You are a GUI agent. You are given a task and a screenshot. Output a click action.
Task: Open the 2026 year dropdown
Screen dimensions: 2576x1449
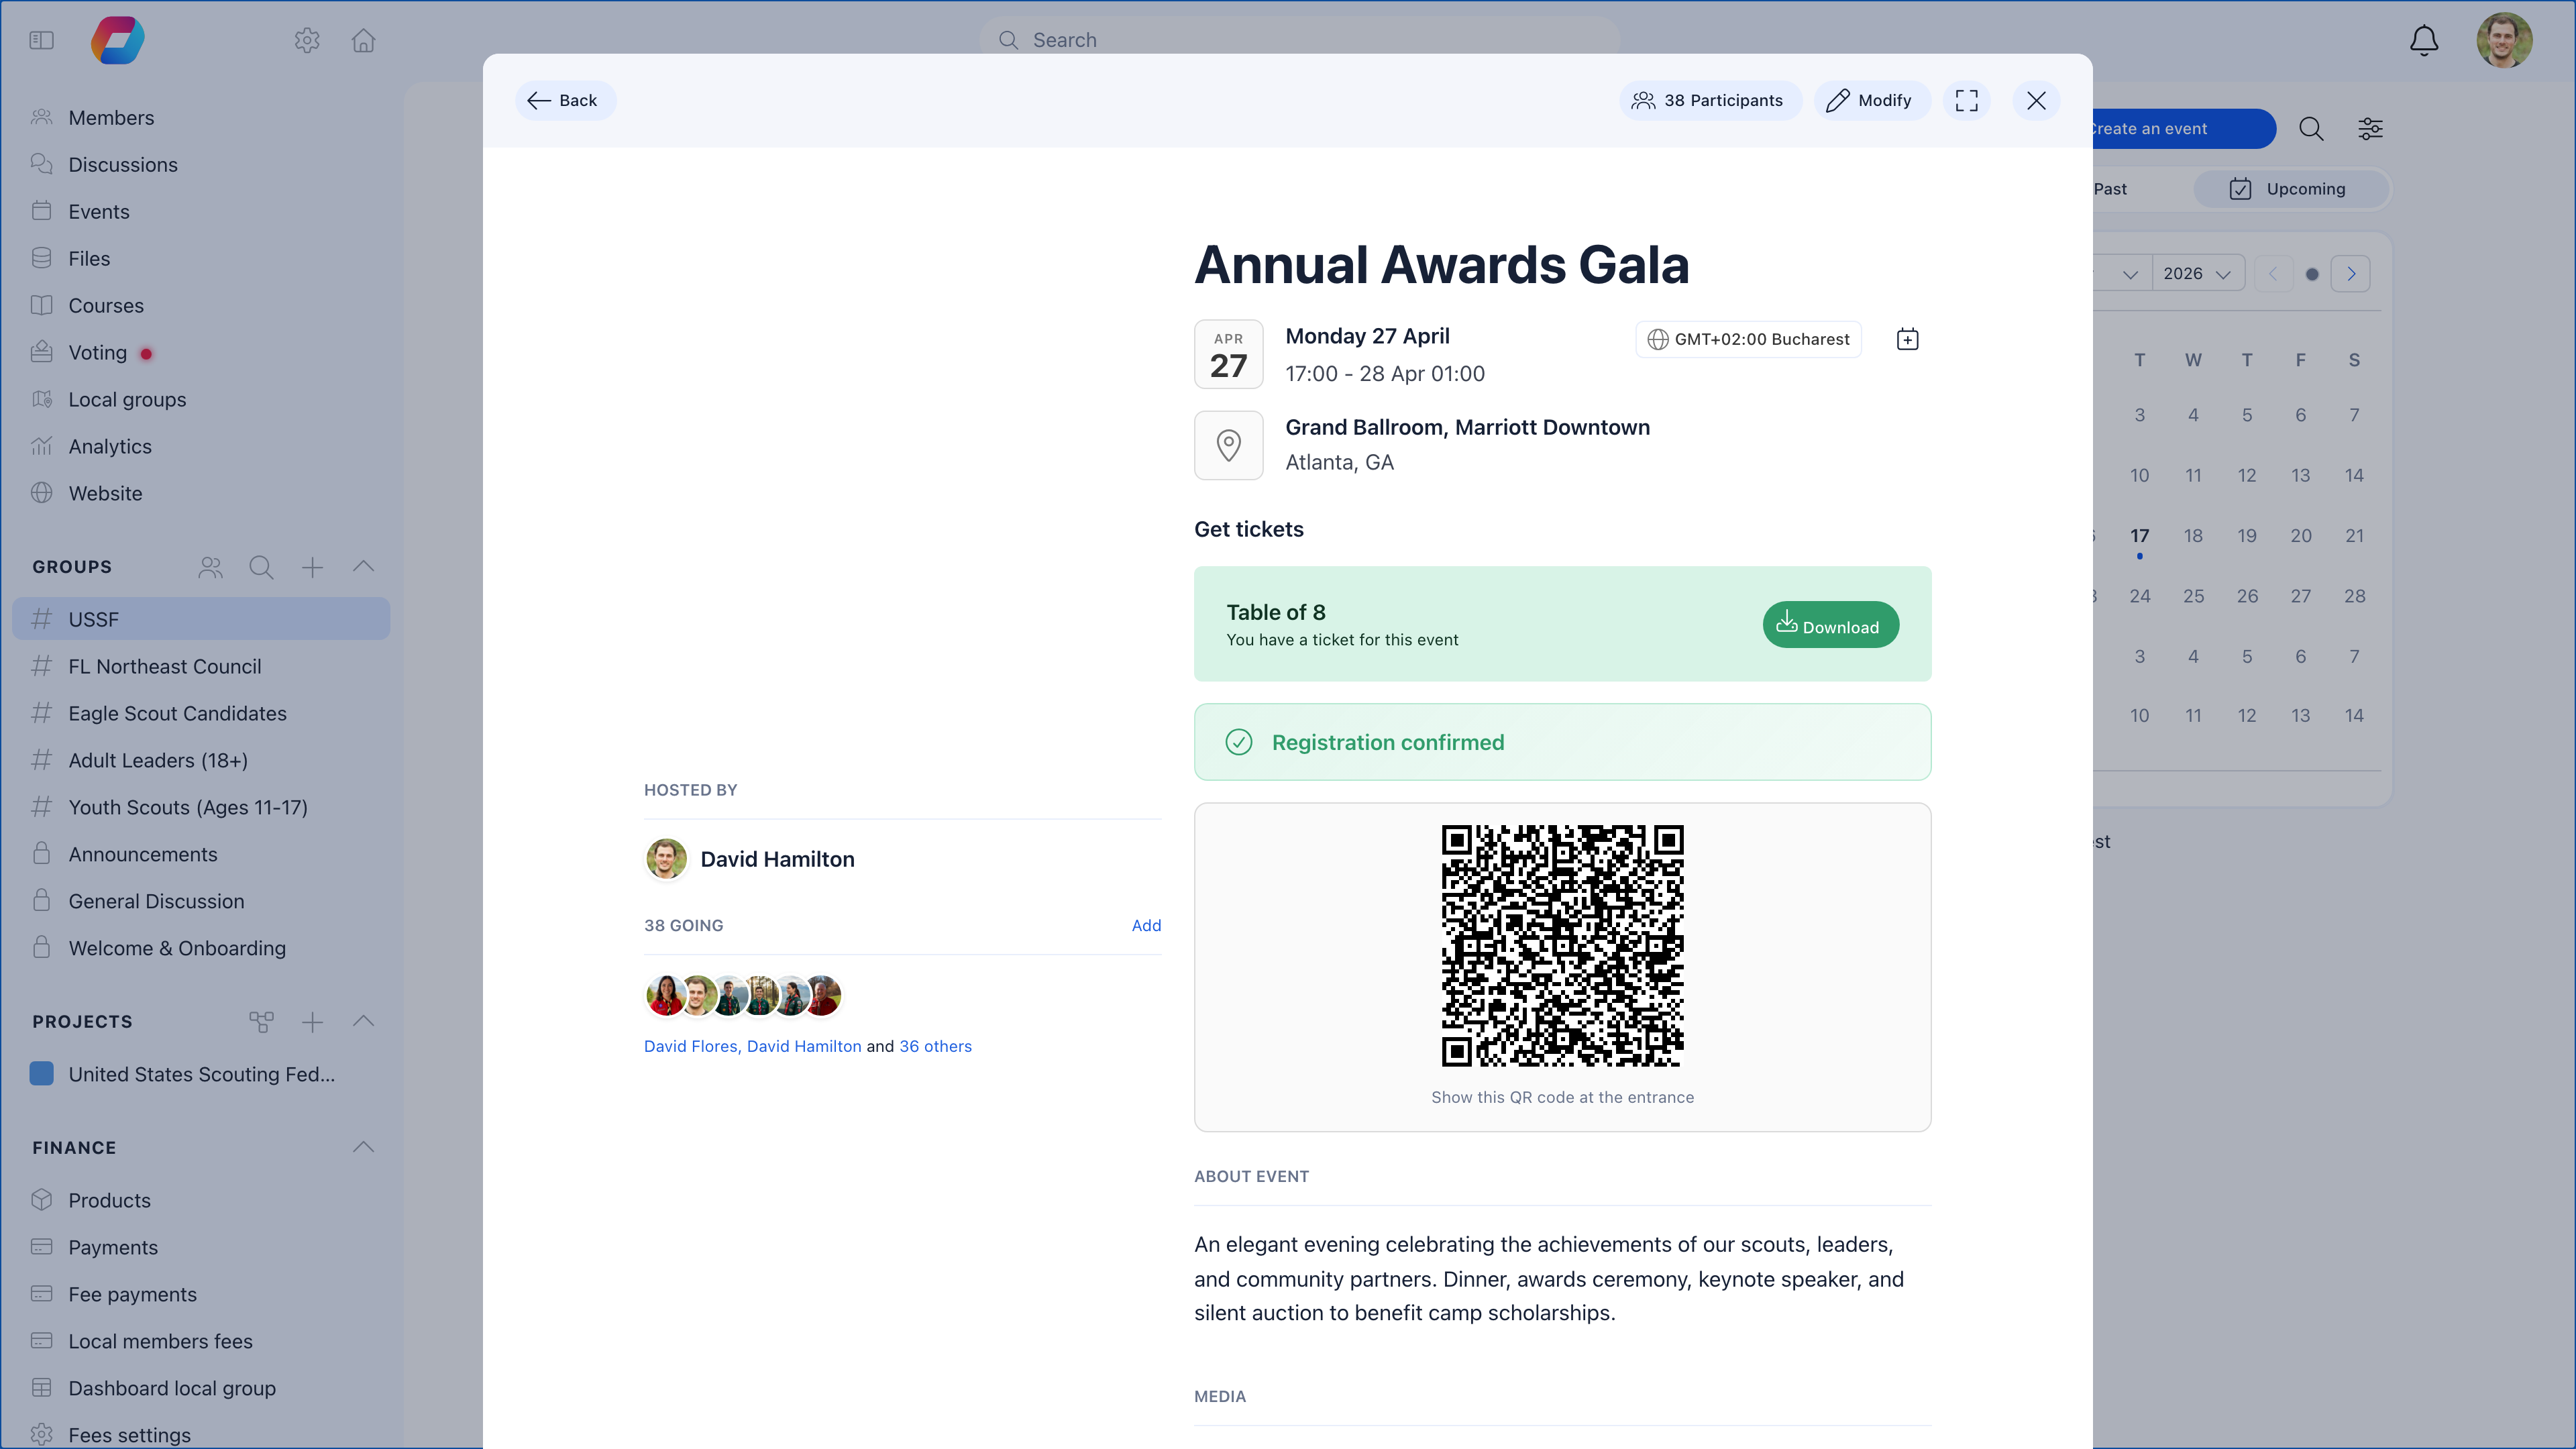[x=2197, y=272]
